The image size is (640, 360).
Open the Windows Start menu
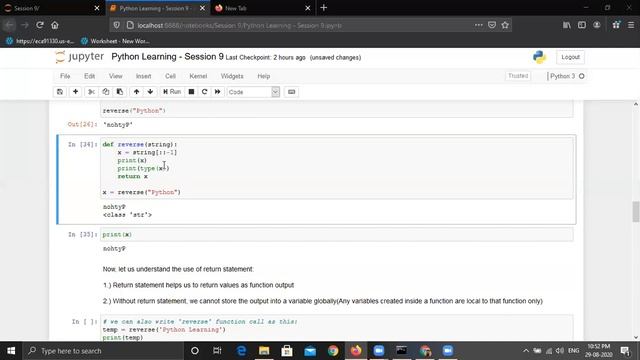[11, 351]
